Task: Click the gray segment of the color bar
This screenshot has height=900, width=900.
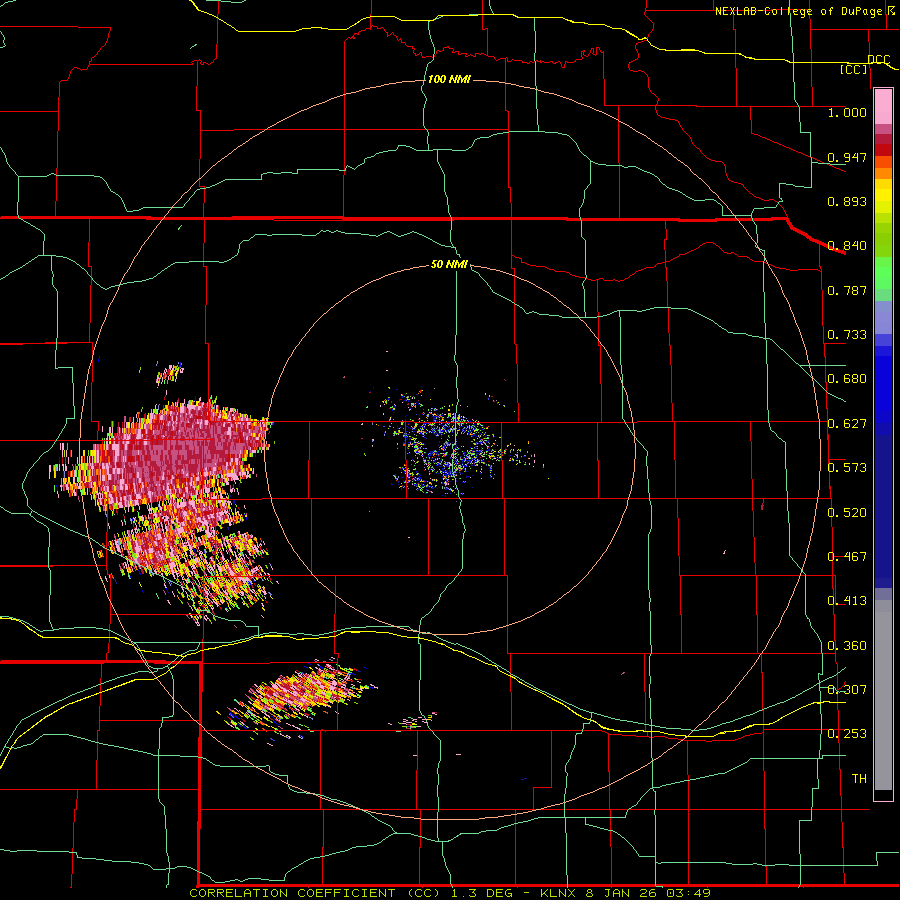Action: point(883,695)
